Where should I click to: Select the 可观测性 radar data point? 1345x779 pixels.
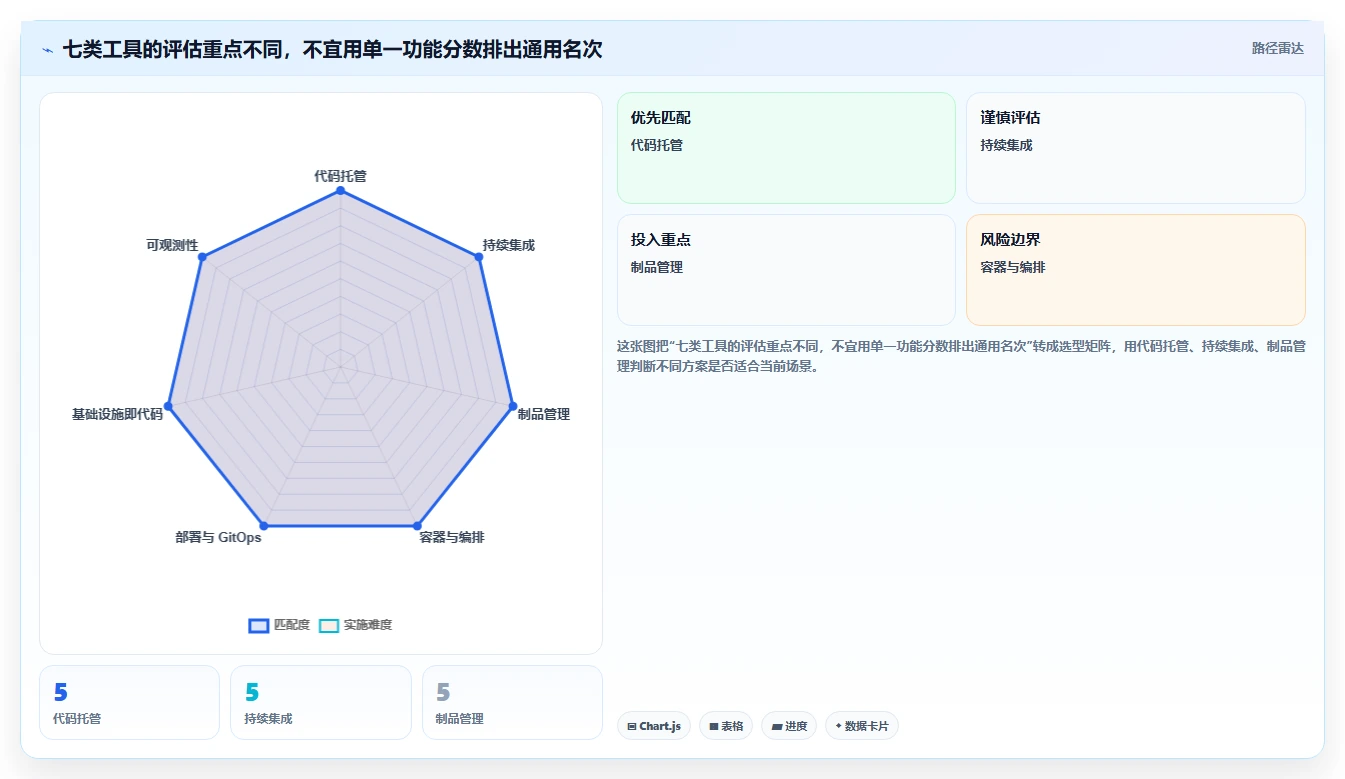click(202, 257)
